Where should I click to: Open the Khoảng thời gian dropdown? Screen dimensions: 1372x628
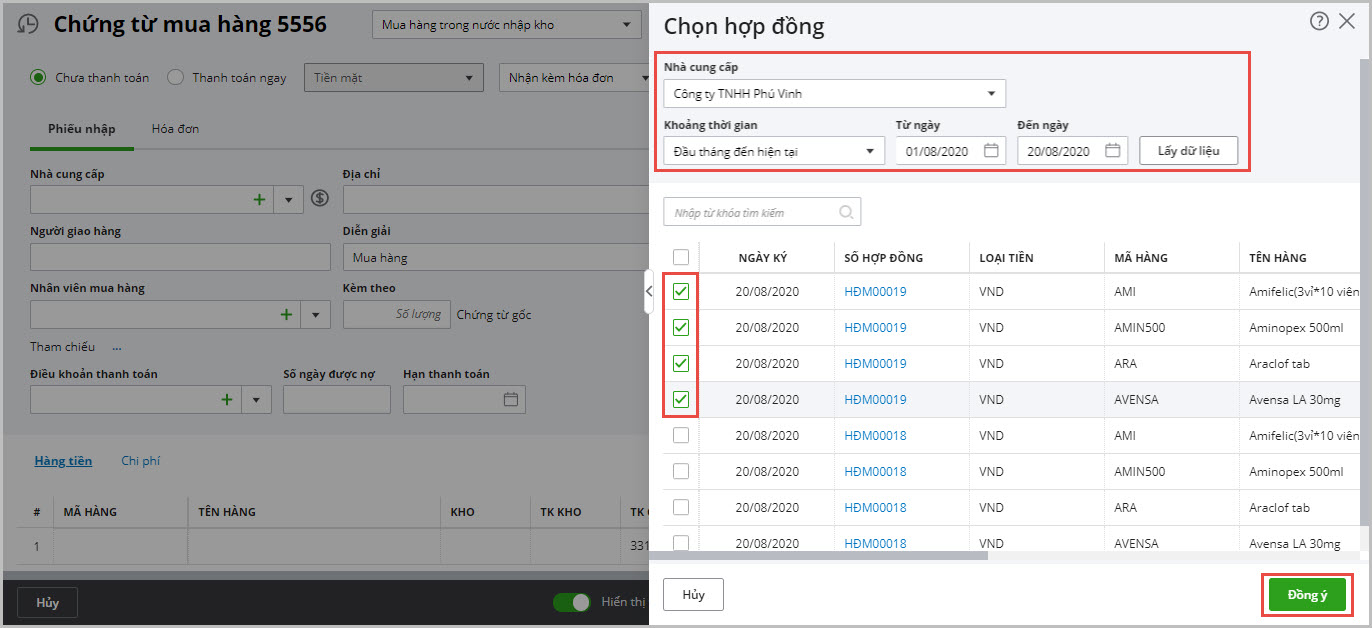point(870,152)
